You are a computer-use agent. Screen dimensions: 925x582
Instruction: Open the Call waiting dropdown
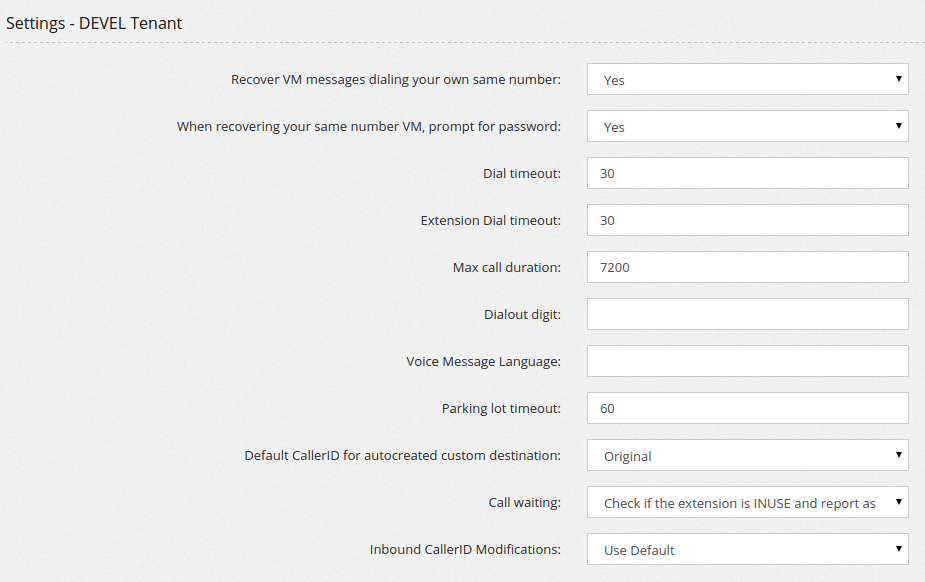[x=747, y=502]
